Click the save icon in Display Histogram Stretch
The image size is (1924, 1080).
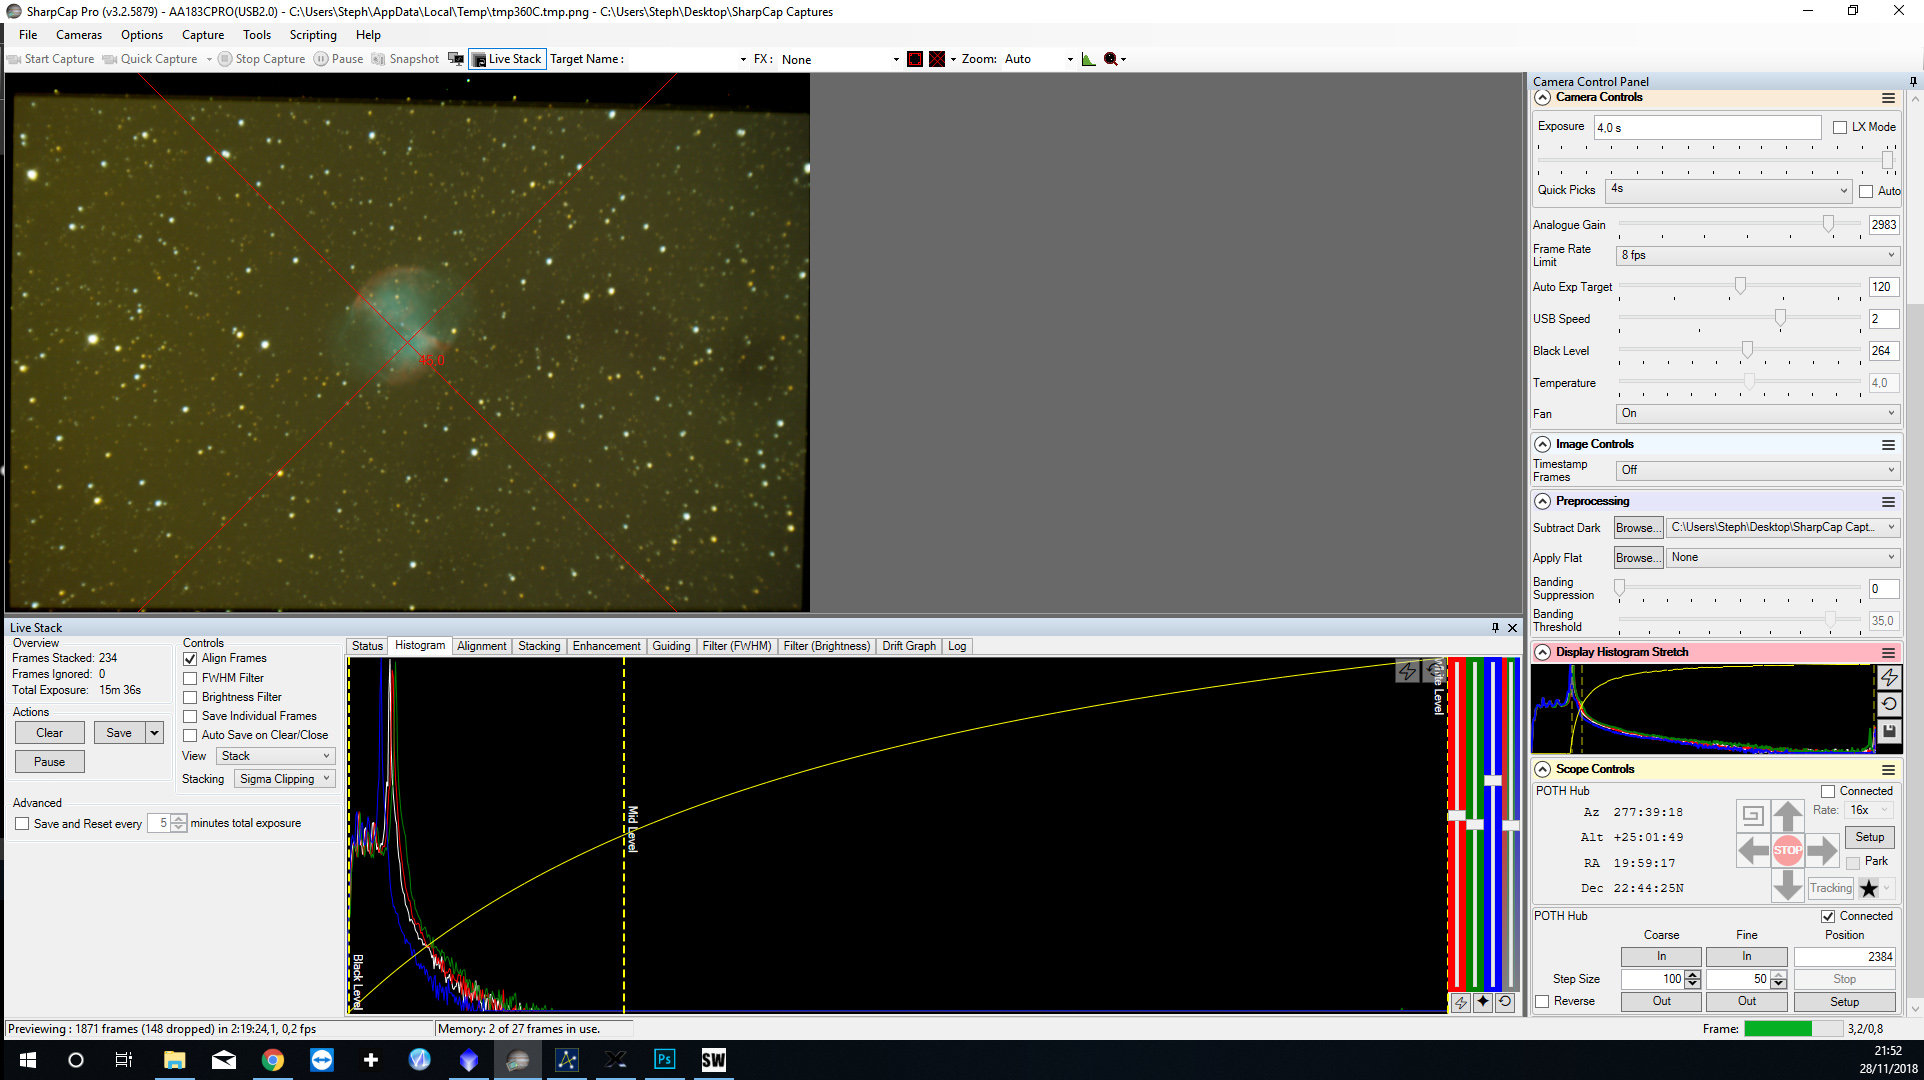tap(1889, 732)
